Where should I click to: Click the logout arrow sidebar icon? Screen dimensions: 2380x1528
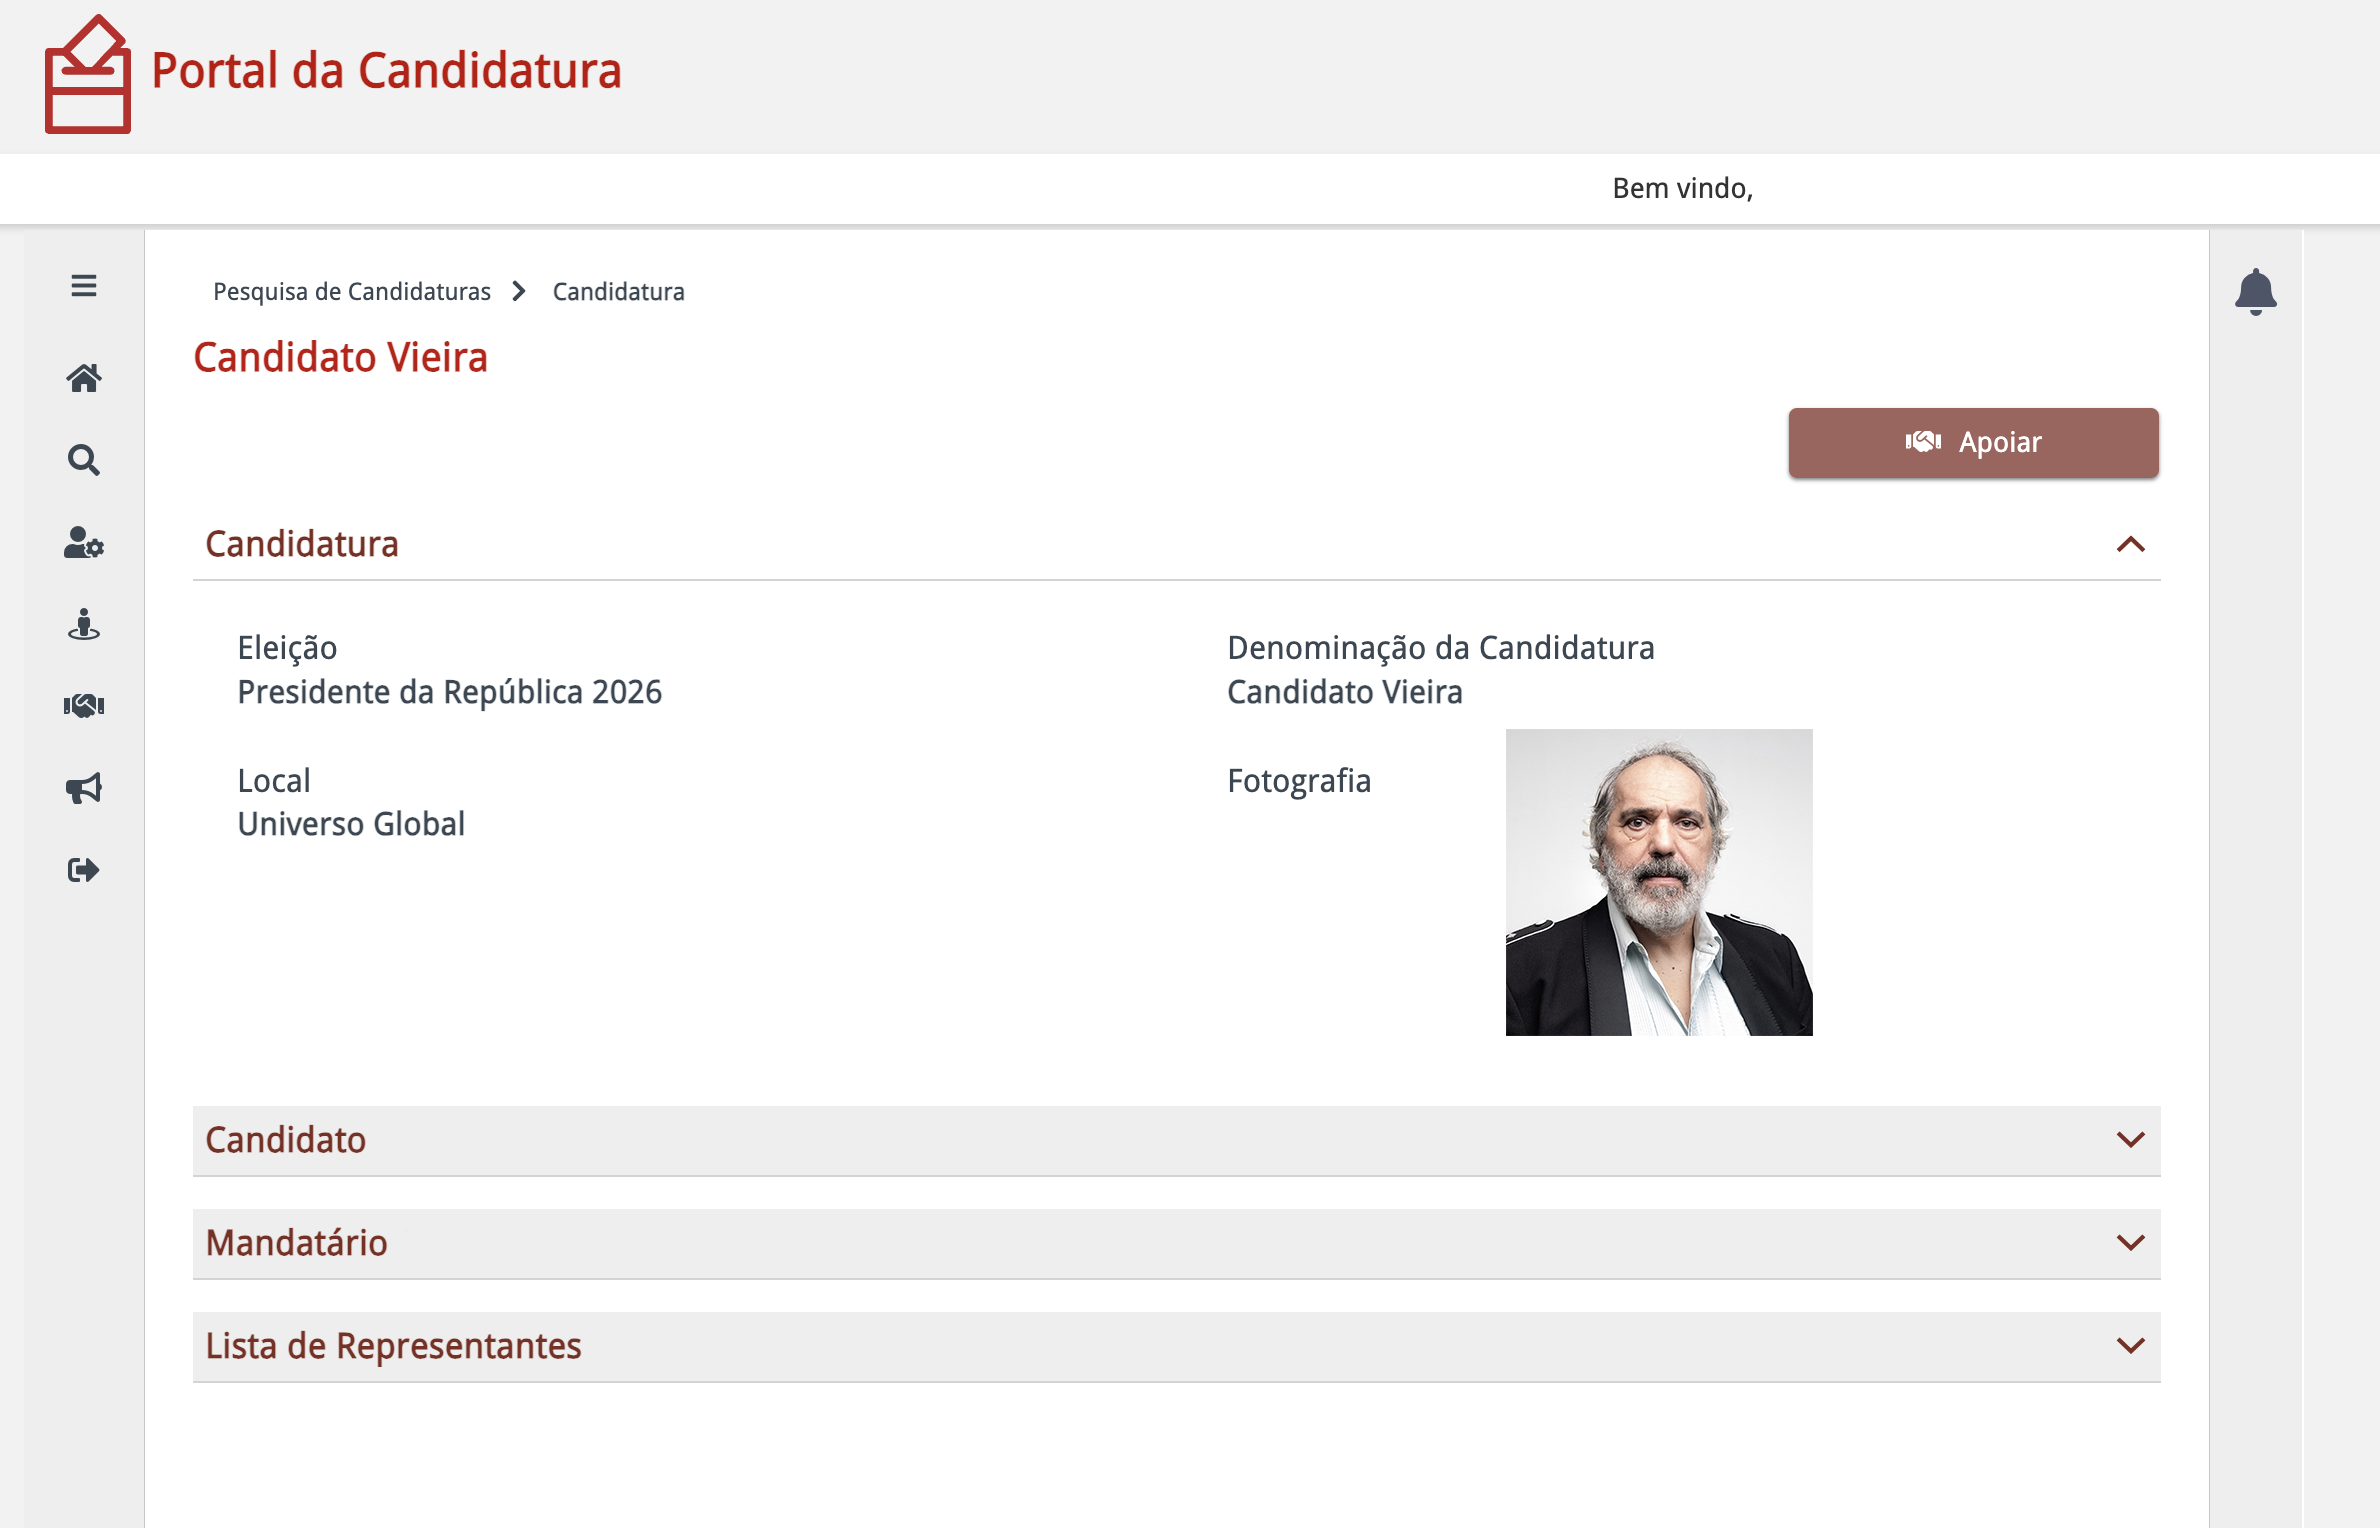pos(84,870)
